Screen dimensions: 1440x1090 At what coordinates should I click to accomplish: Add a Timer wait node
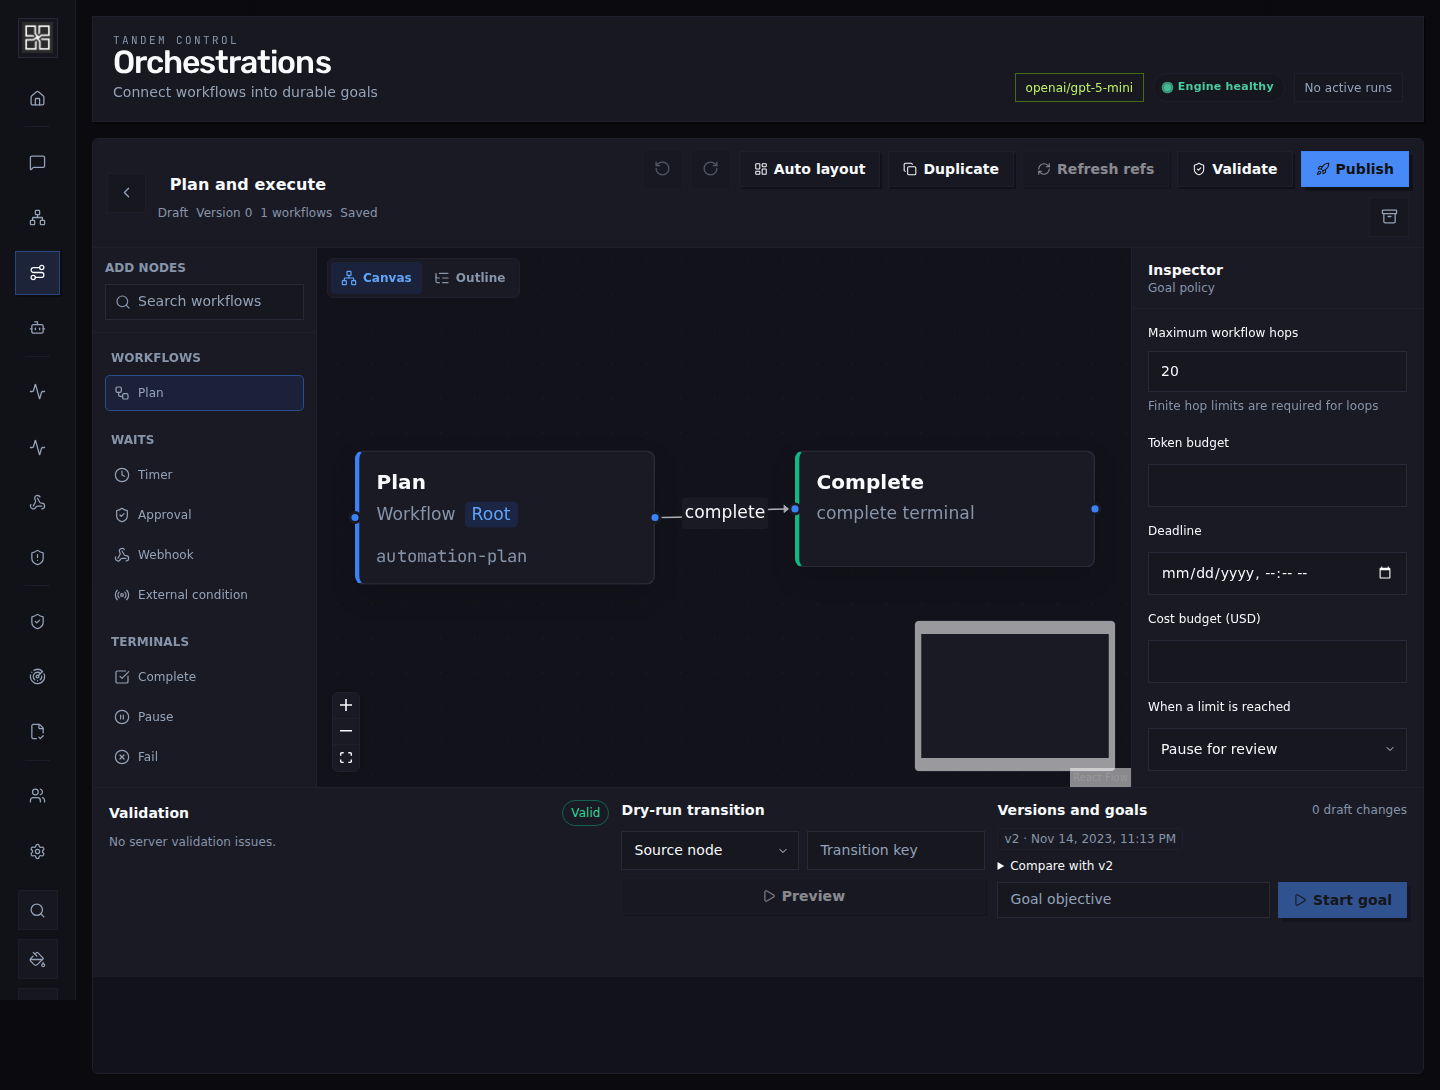tap(204, 475)
